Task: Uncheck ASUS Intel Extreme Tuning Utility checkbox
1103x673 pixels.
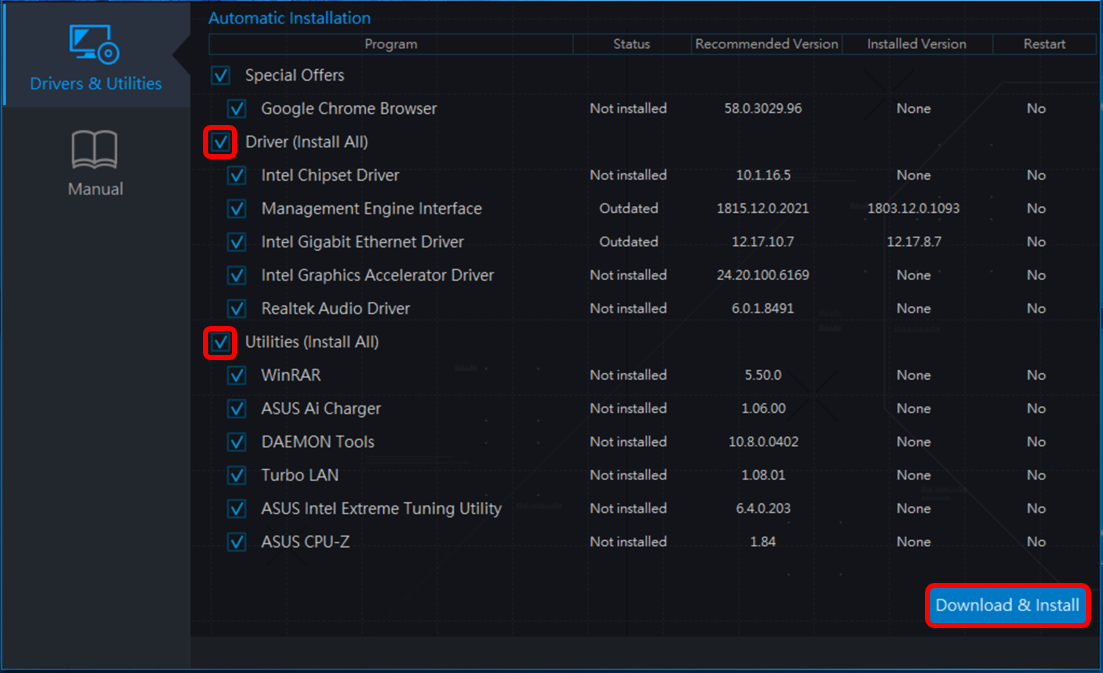Action: click(x=237, y=508)
